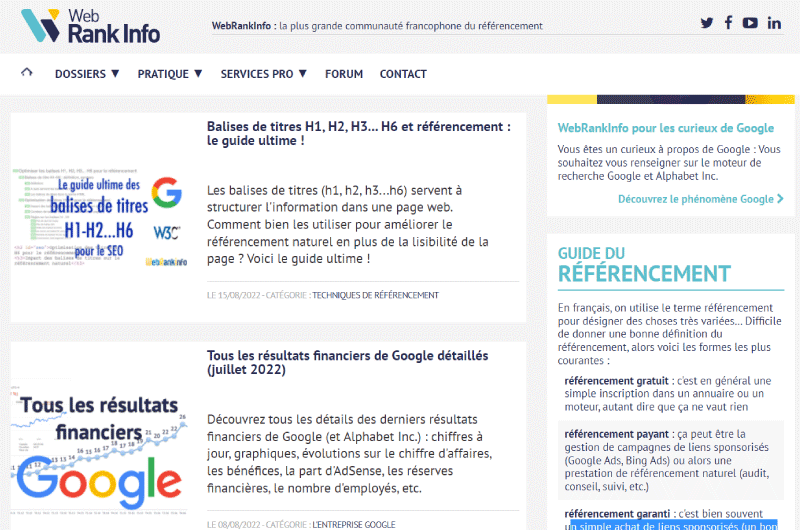Viewport: 800px width, 530px height.
Task: Open the WebRankInfo Facebook page
Action: click(x=729, y=22)
